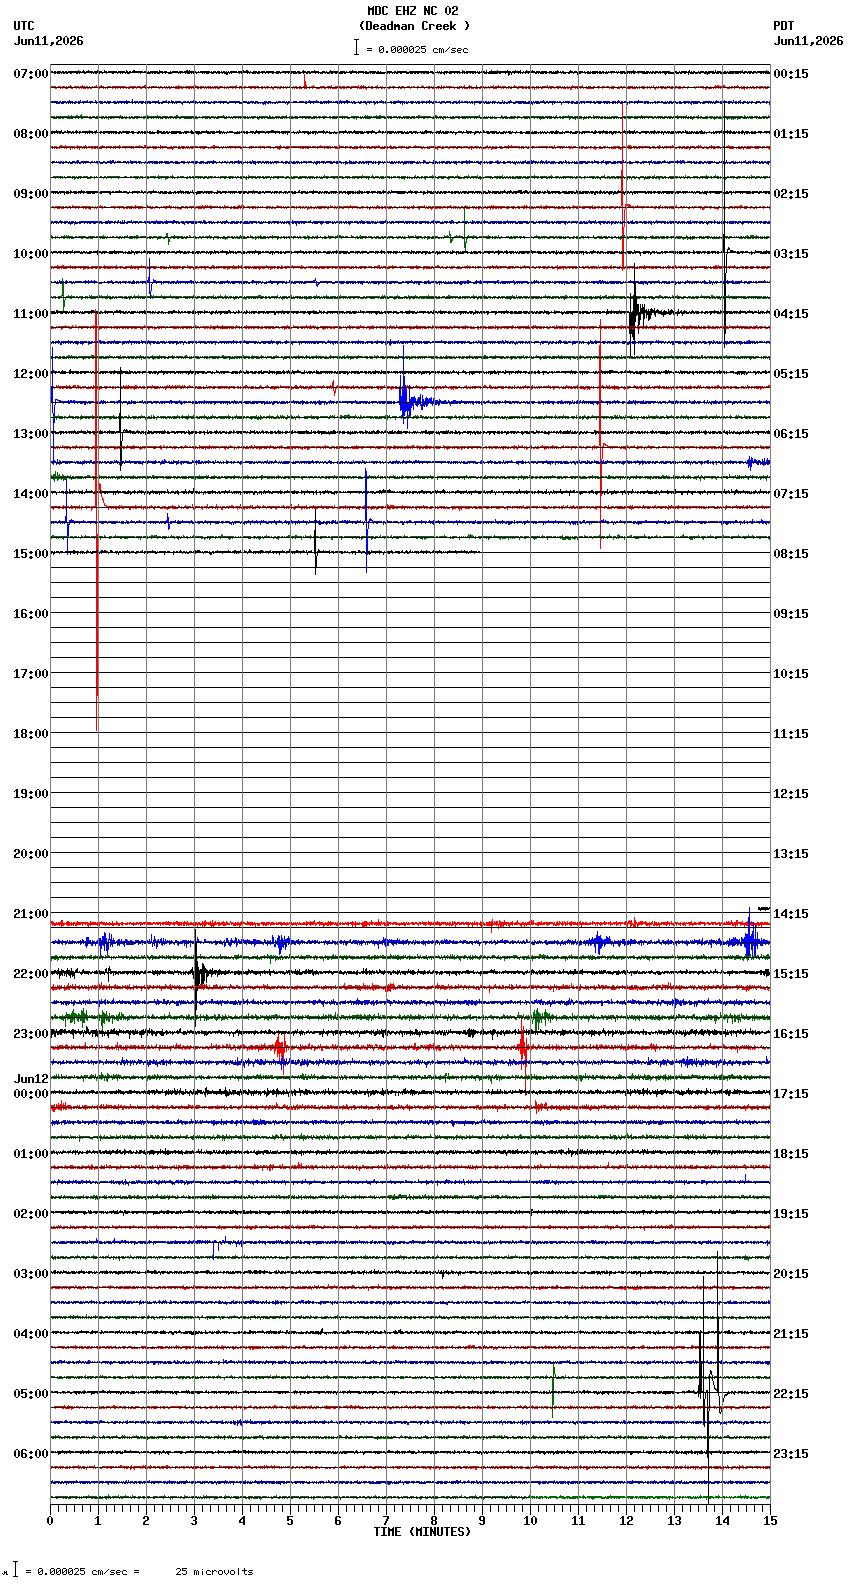This screenshot has width=850, height=1584.
Task: Click the 12 minute tick label
Action: pyautogui.click(x=626, y=1521)
